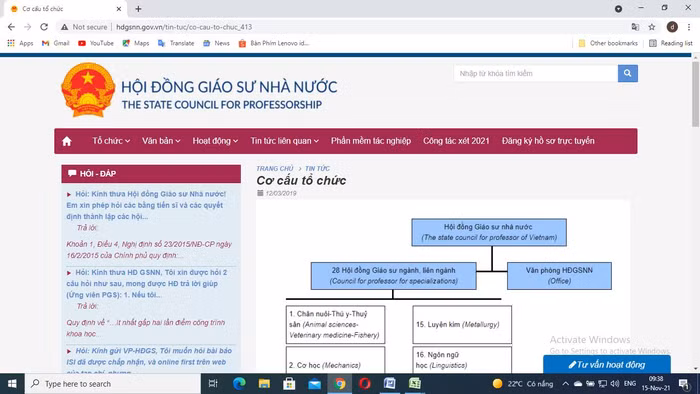Click the HỎI - ĐÁP panel header
This screenshot has height=394, width=700.
(151, 174)
